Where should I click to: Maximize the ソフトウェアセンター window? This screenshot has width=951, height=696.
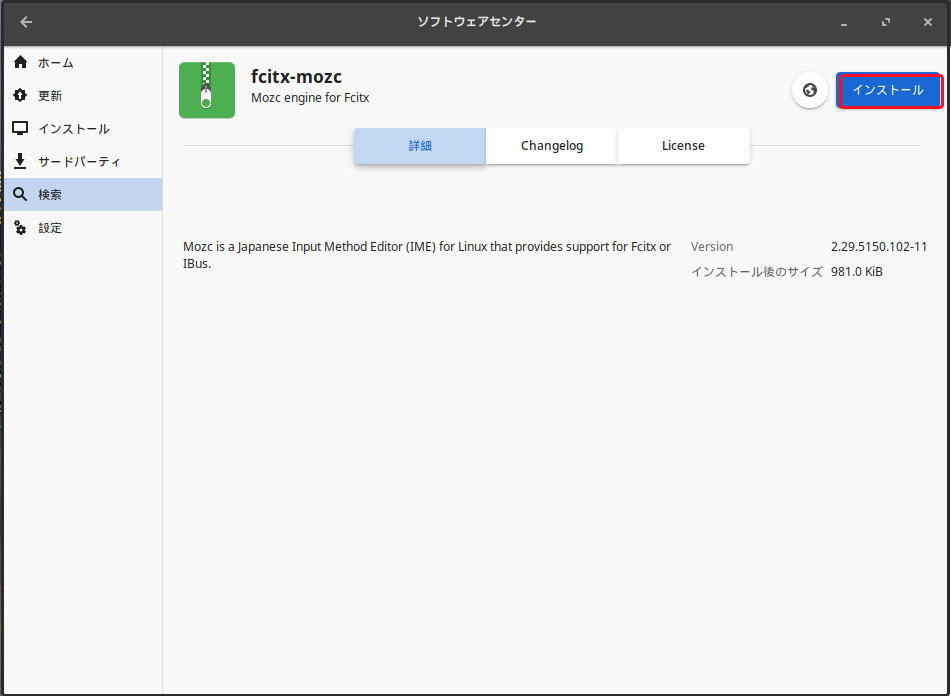tap(886, 22)
